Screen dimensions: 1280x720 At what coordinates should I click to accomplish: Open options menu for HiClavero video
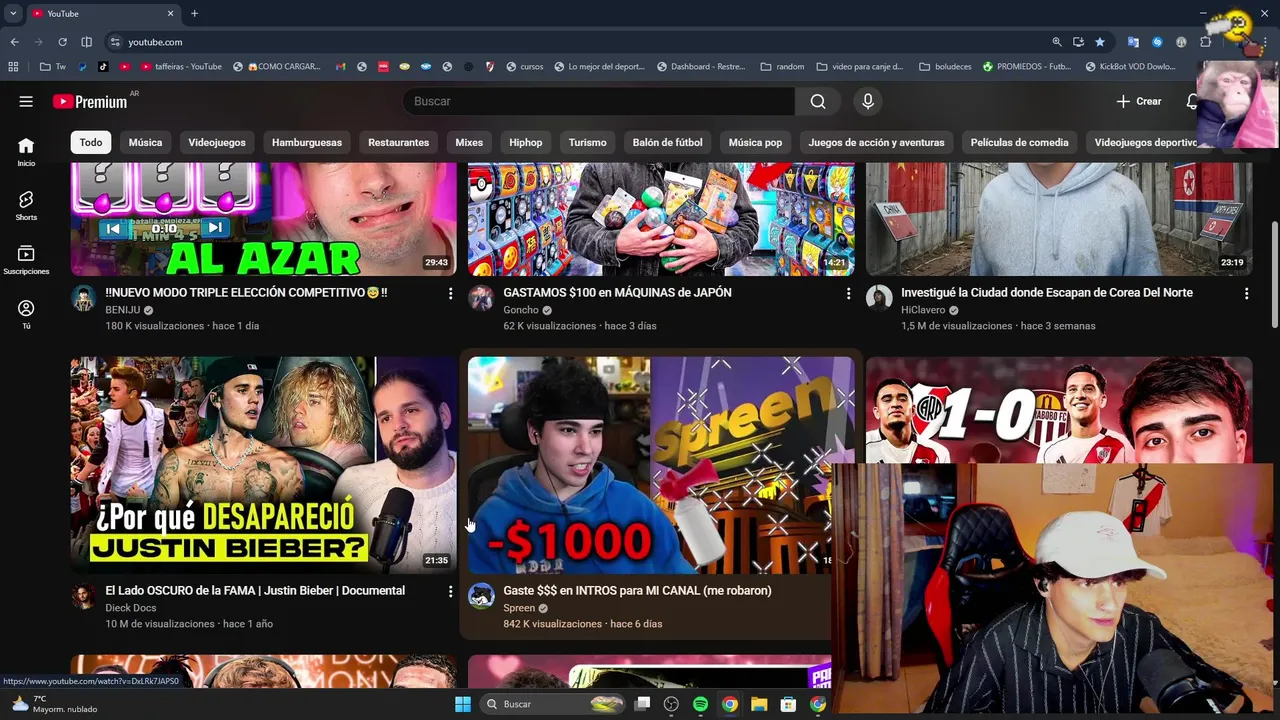point(1246,293)
